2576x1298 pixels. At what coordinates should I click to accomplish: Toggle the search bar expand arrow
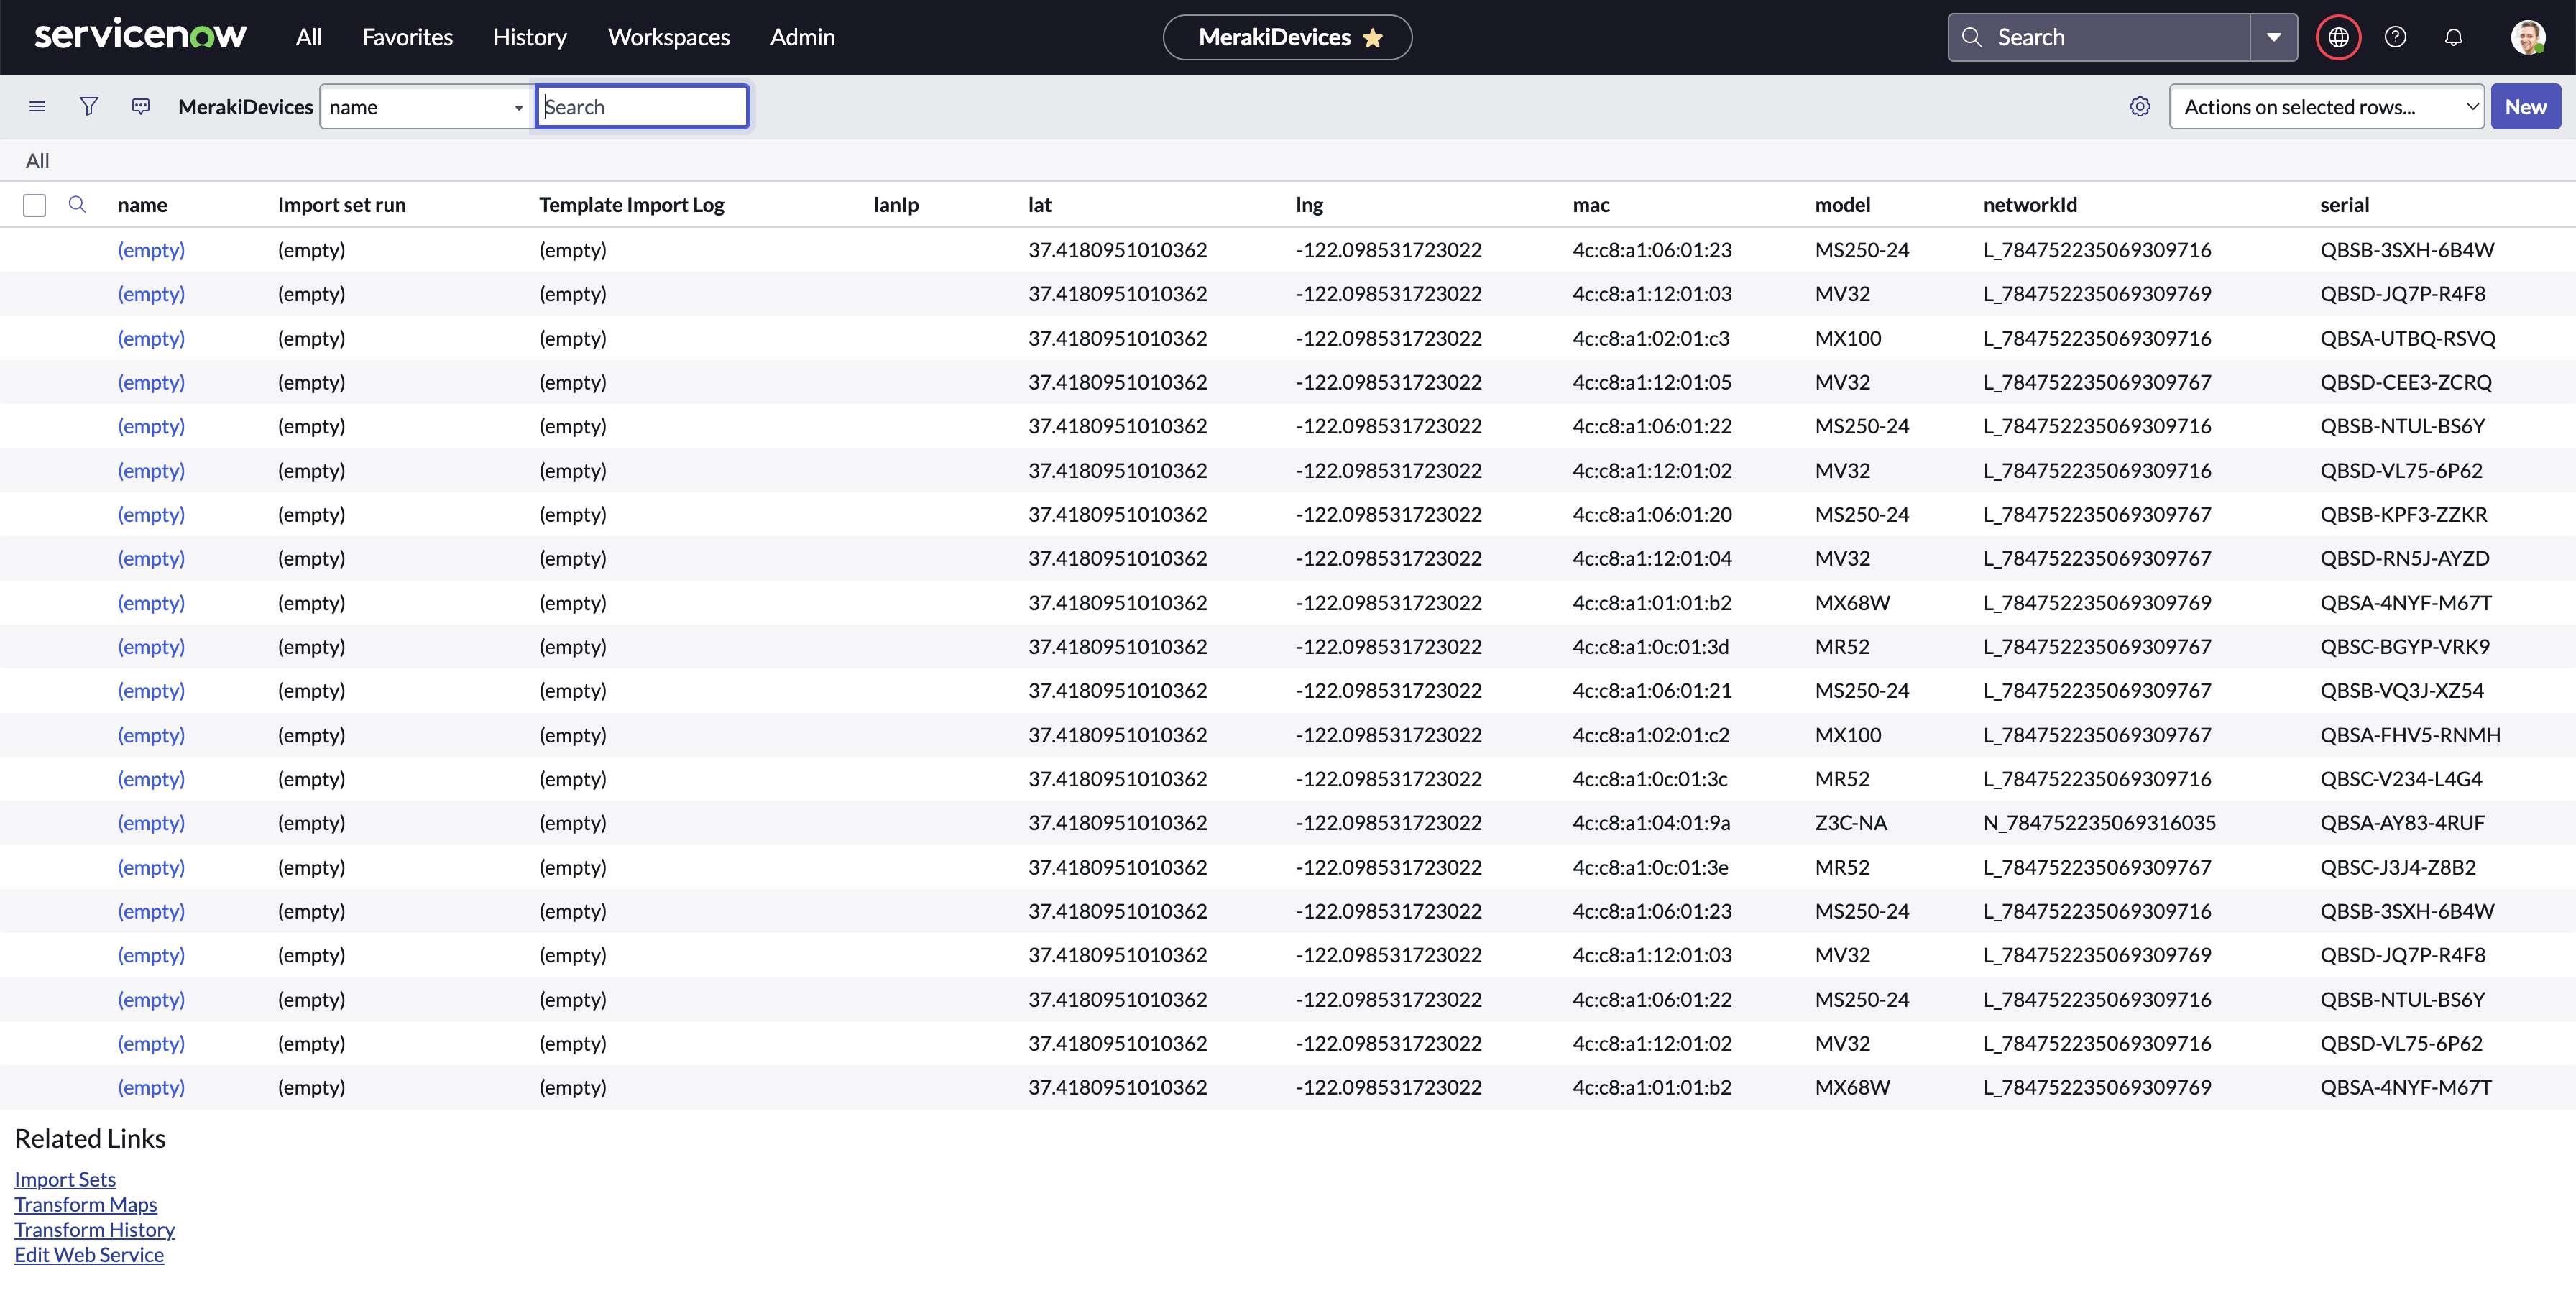[2274, 37]
